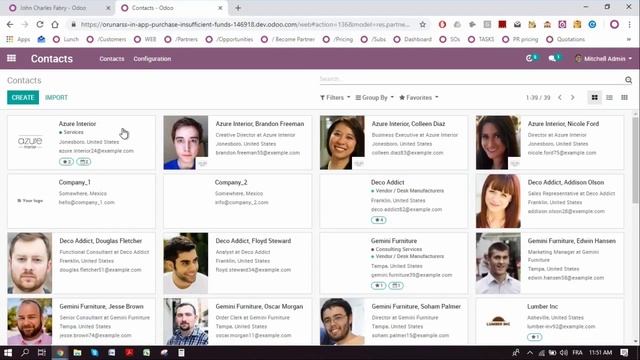The width and height of the screenshot is (640, 360).
Task: Click the contacts search field
Action: (471, 79)
